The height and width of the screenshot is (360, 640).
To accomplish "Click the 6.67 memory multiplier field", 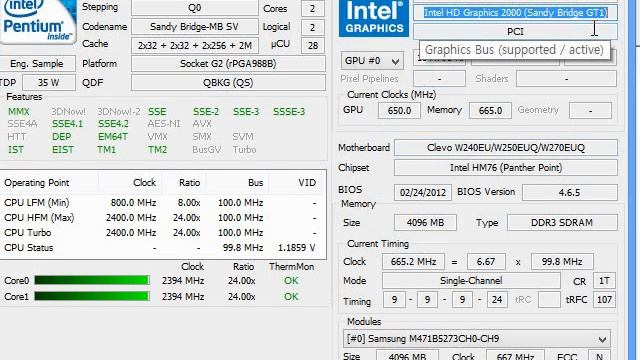I will pyautogui.click(x=486, y=262).
